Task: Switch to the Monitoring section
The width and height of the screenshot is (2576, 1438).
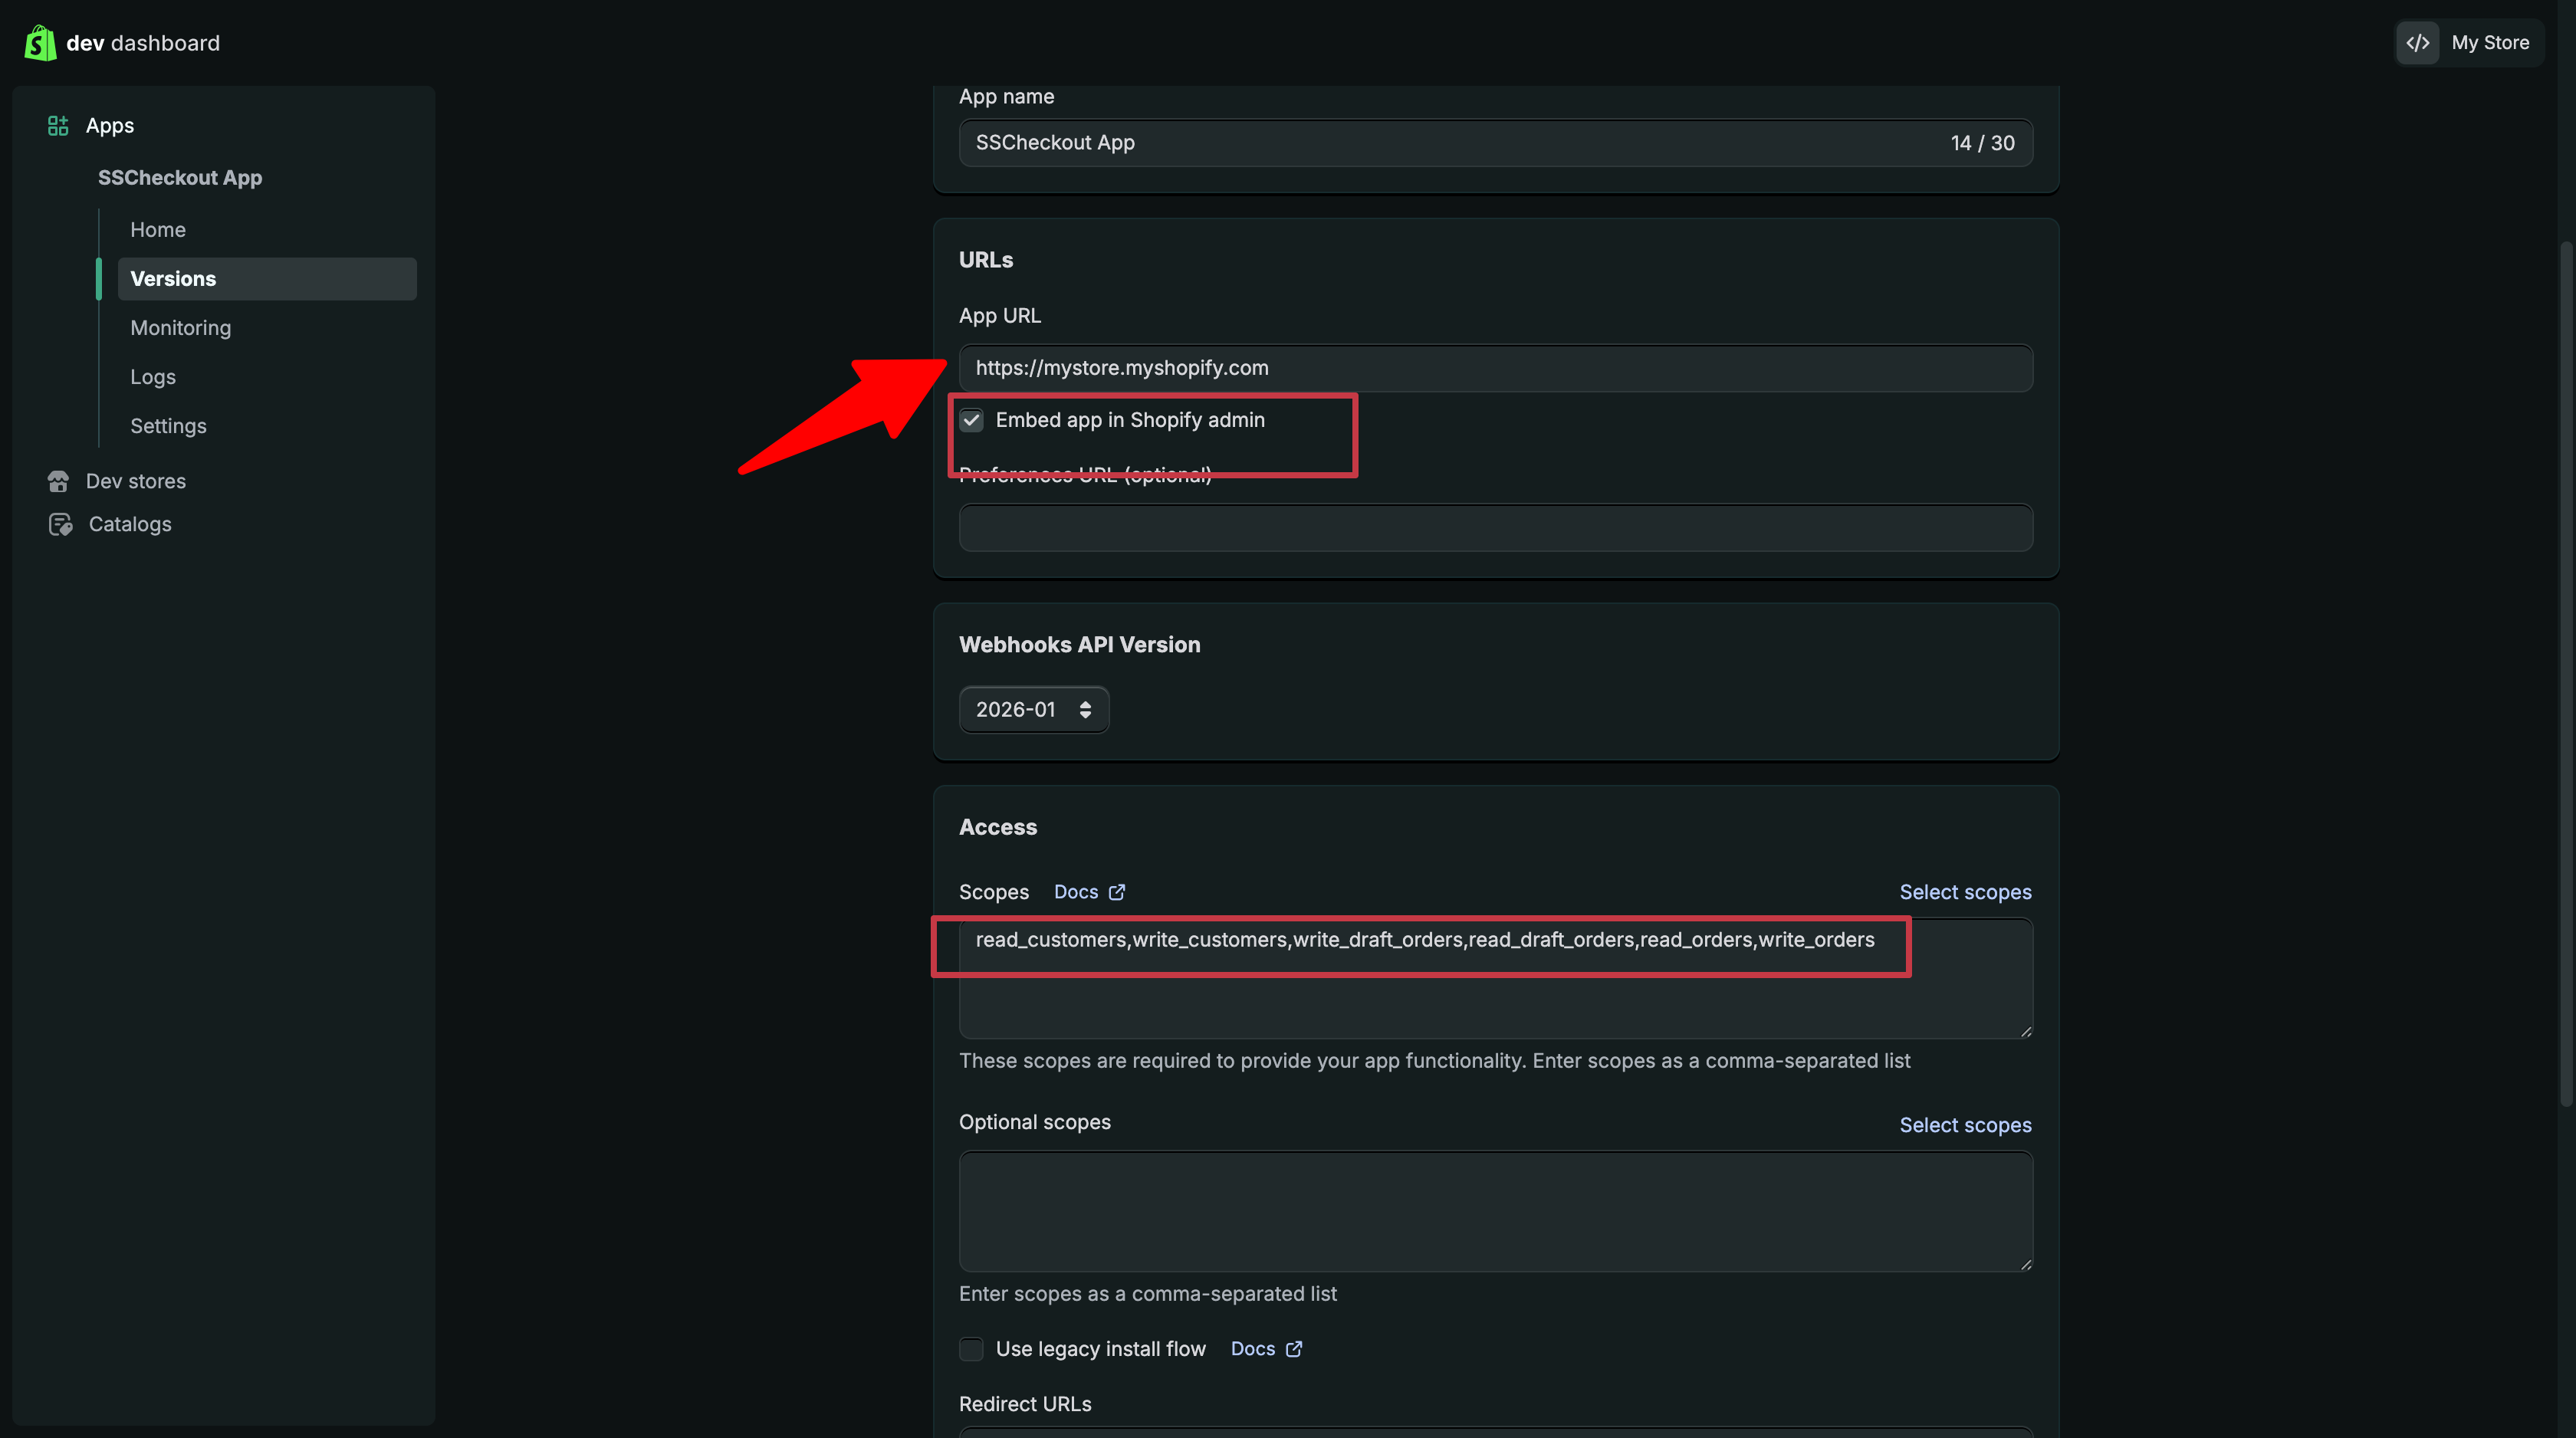Action: click(180, 327)
